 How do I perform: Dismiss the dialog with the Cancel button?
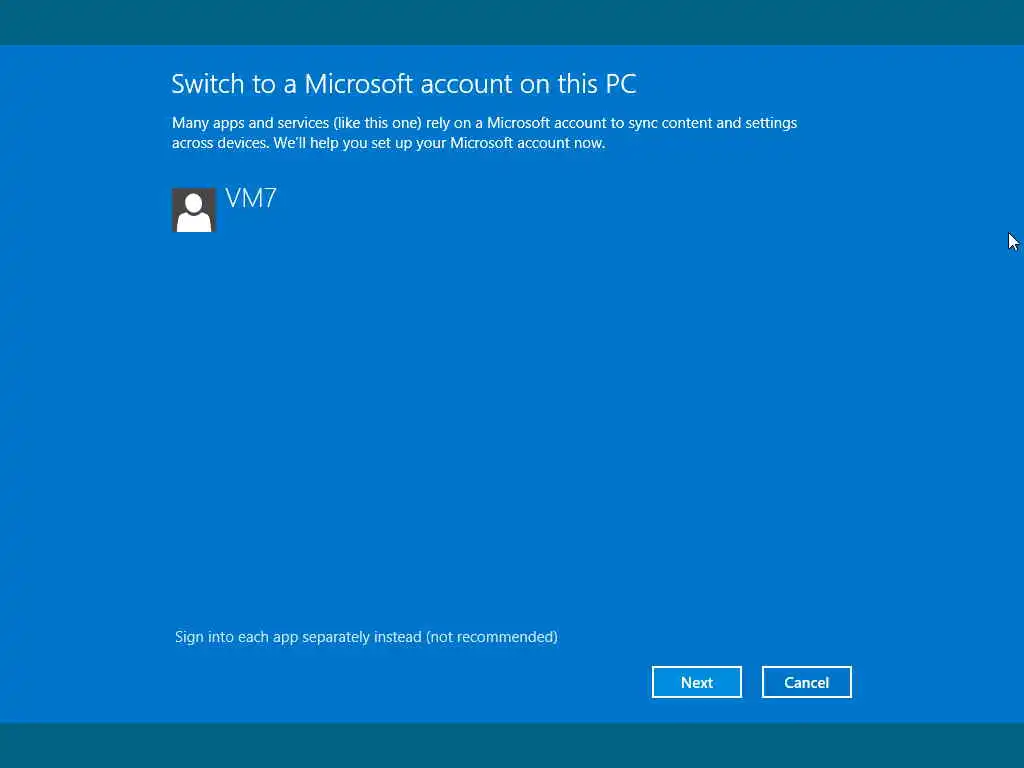[806, 682]
